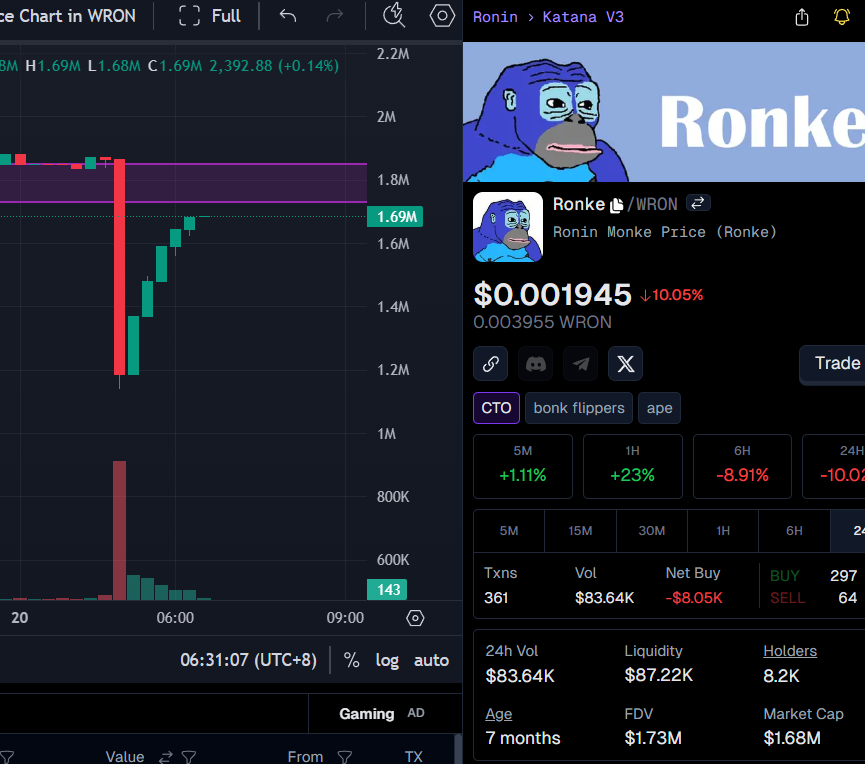Click the tall red volume bar
865x764 pixels.
coord(119,530)
